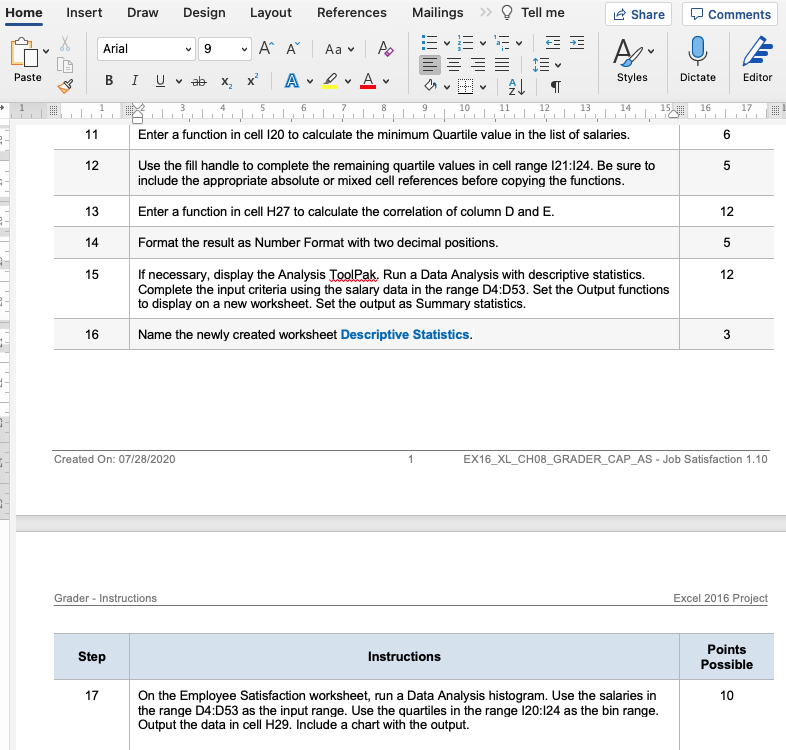The height and width of the screenshot is (750, 786).
Task: Switch to the Insert tab
Action: click(x=84, y=13)
